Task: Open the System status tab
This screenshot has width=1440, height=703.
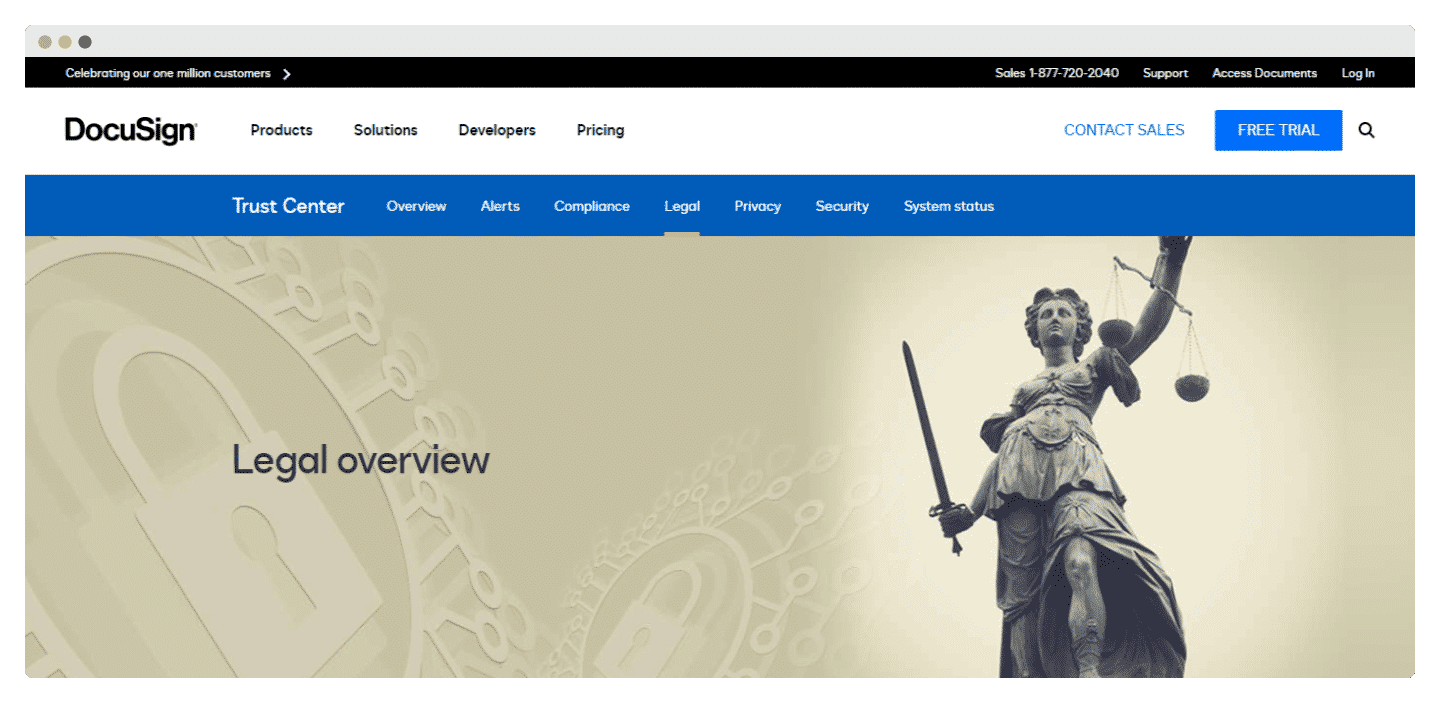Action: pyautogui.click(x=949, y=206)
